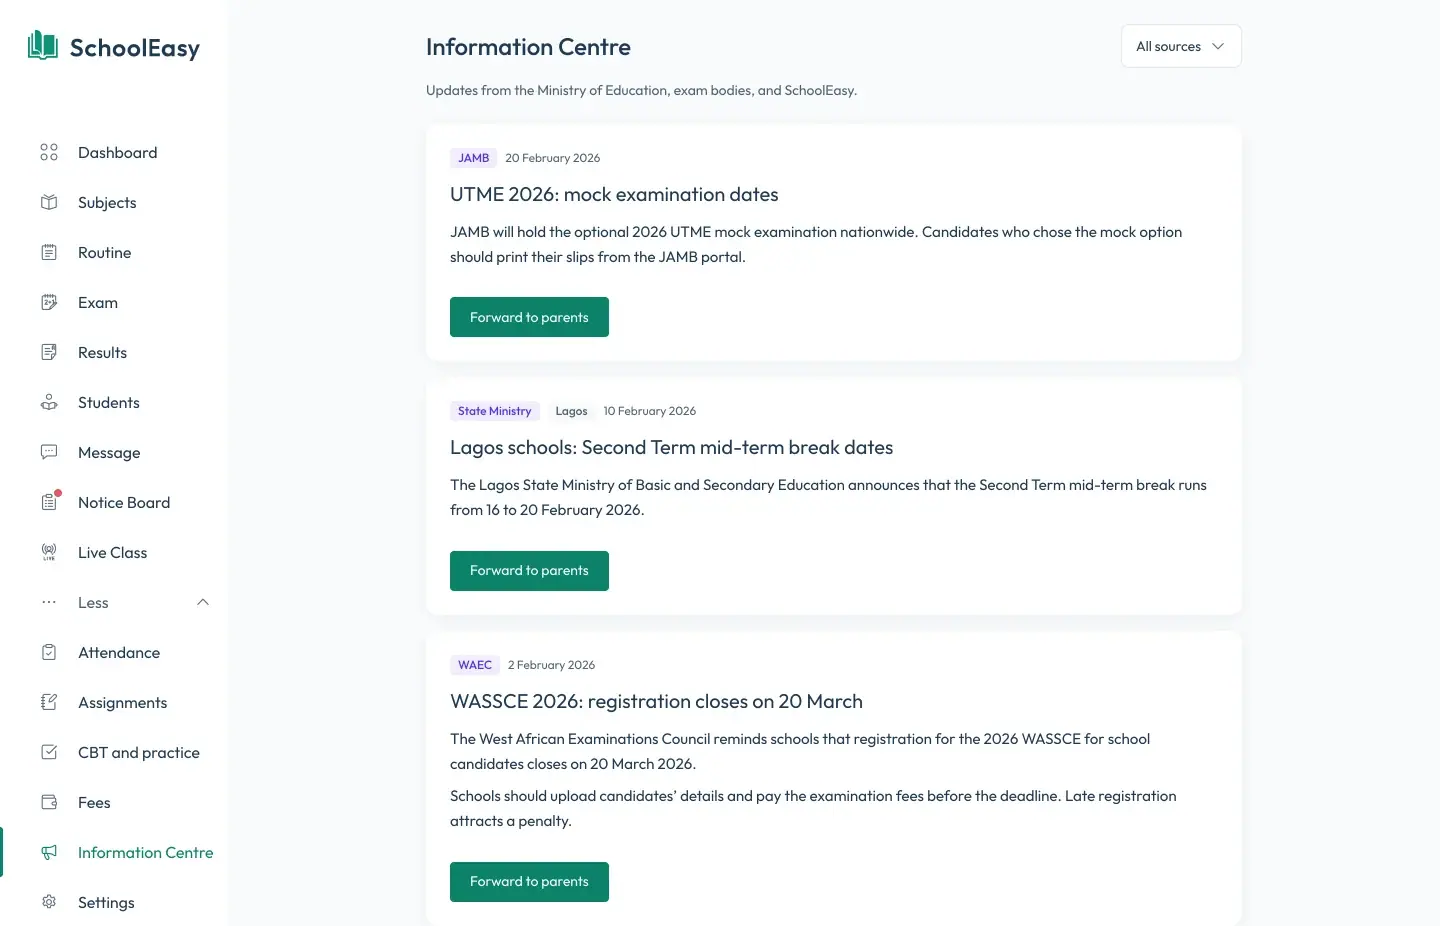Click the Notice Board icon with red dot
Image resolution: width=1440 pixels, height=926 pixels.
pos(50,501)
